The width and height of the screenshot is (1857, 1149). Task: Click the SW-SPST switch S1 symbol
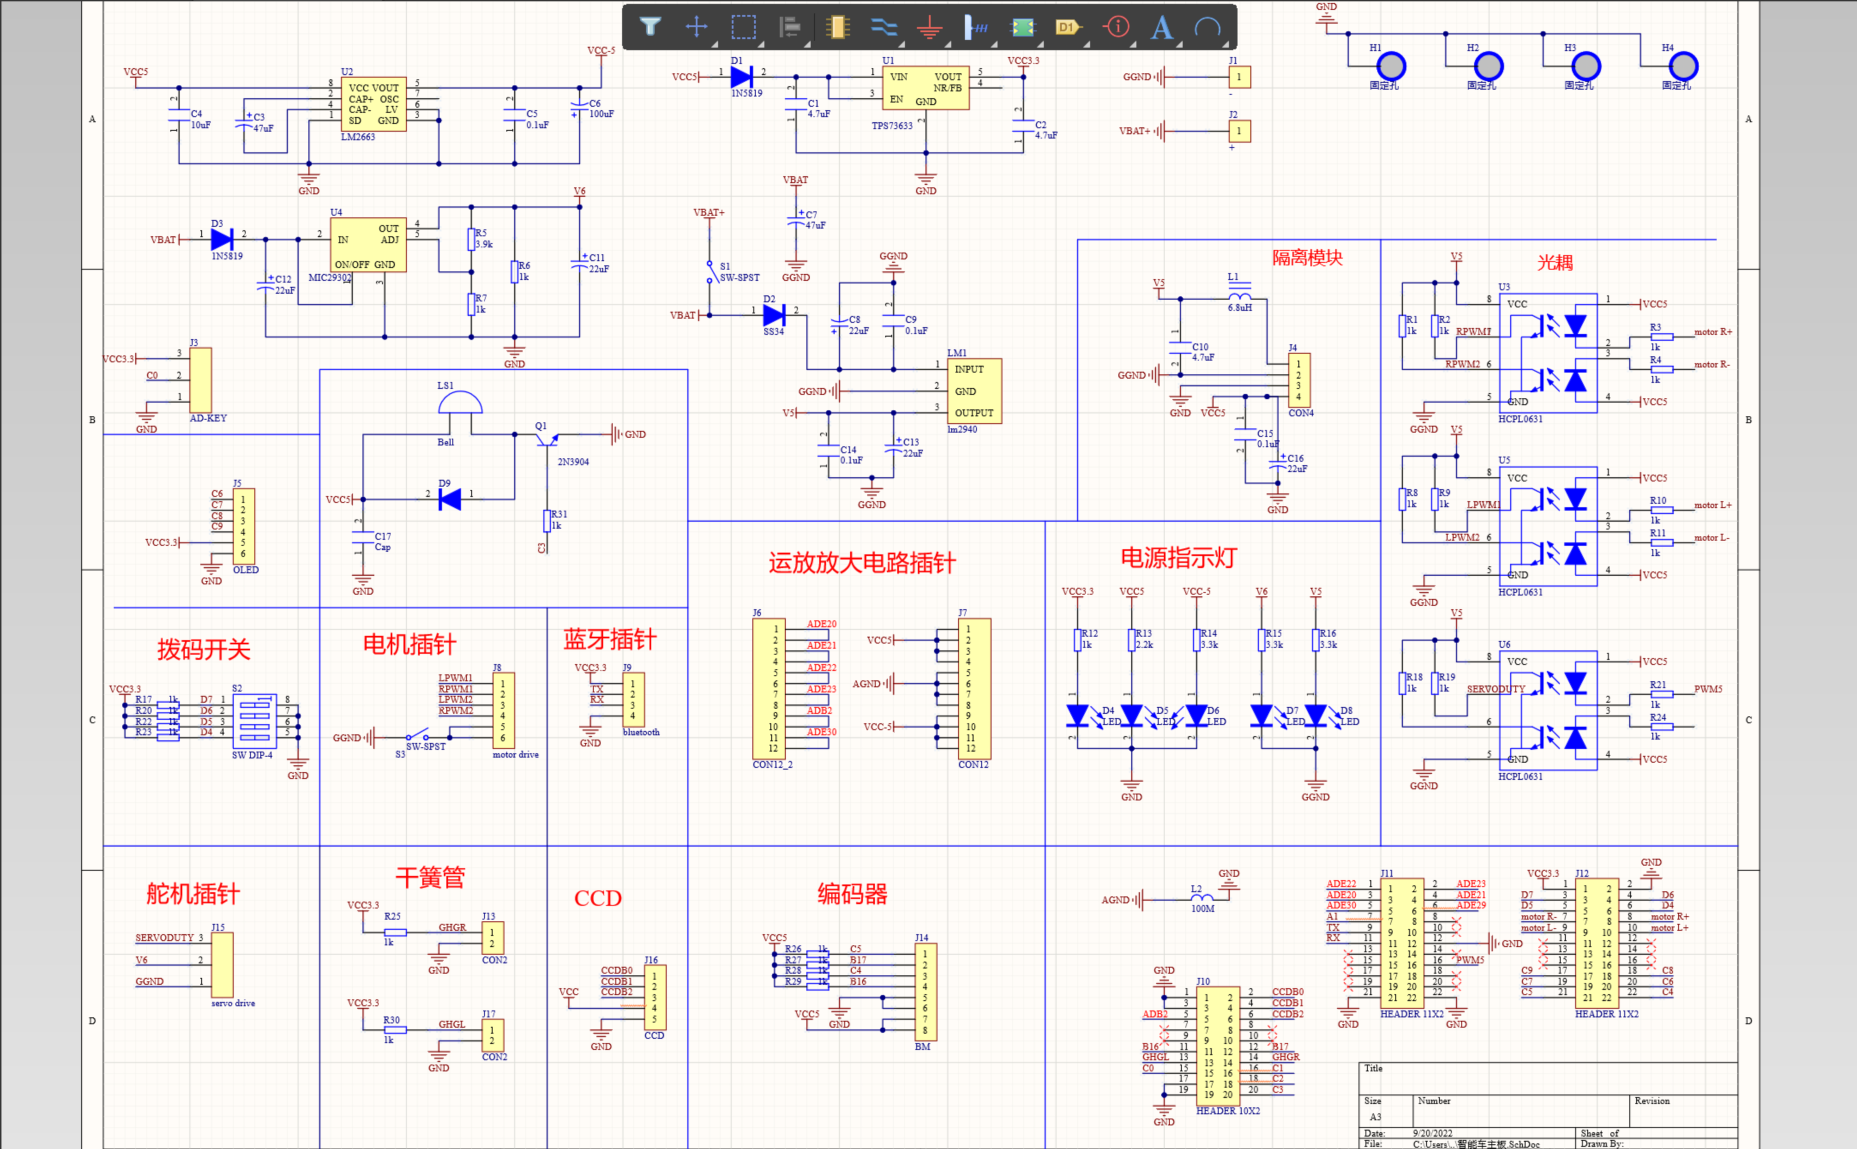(x=712, y=270)
